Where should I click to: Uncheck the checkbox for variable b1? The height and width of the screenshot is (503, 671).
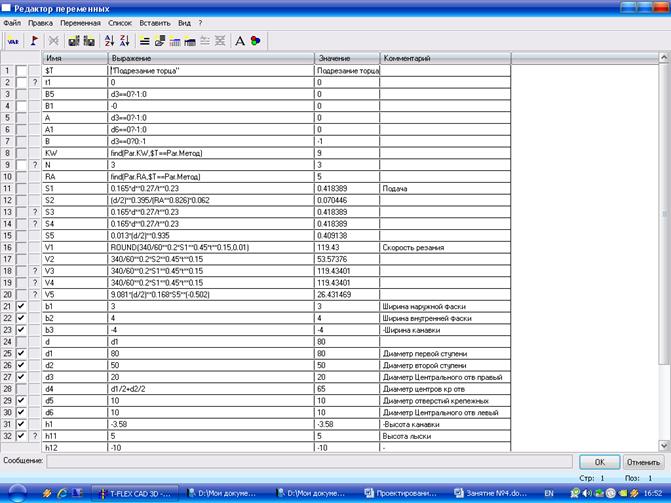[21, 307]
